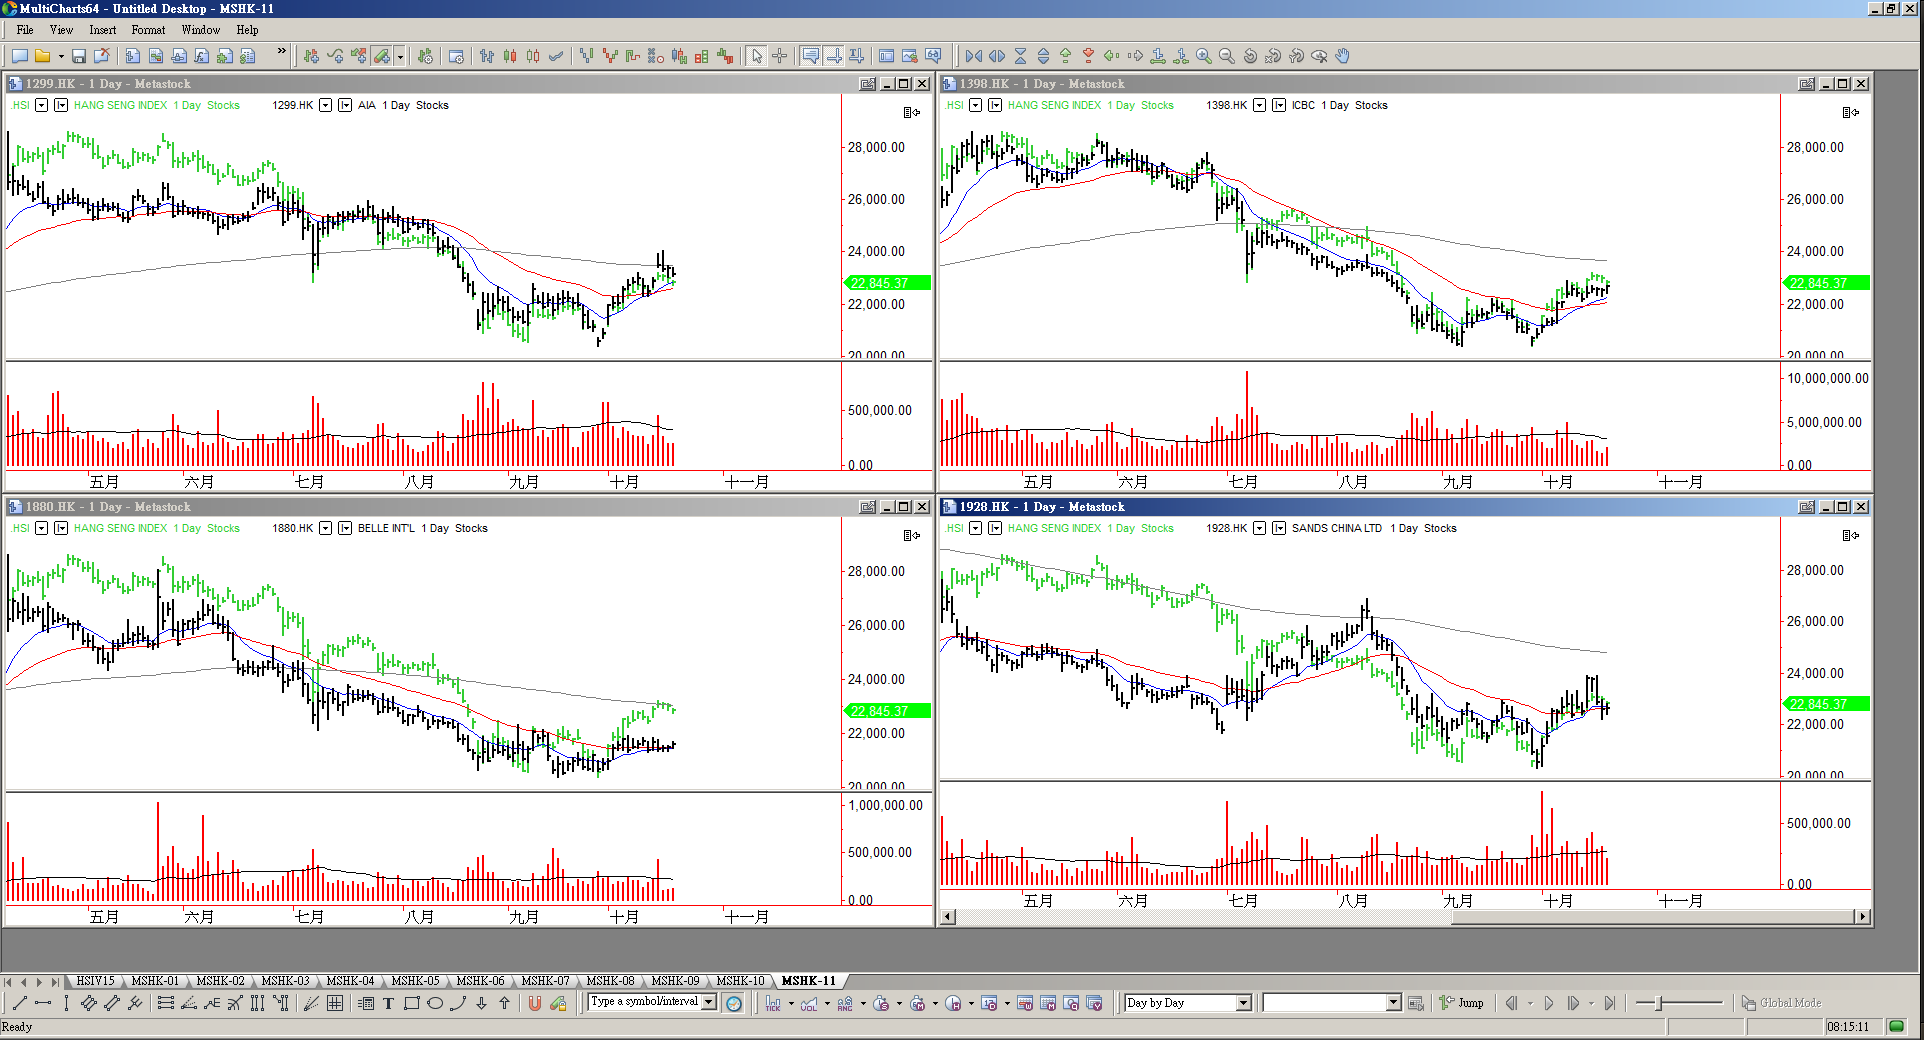Click the Save workspace floppy disk icon

[78, 56]
